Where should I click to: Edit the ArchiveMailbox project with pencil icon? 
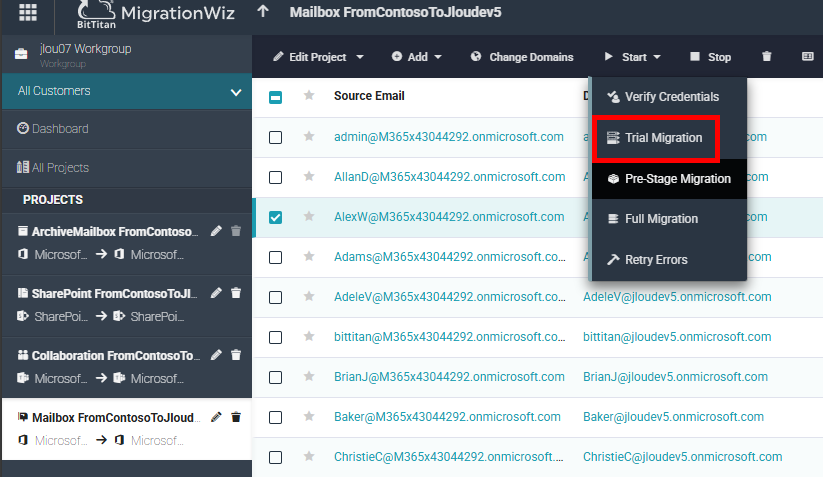216,231
